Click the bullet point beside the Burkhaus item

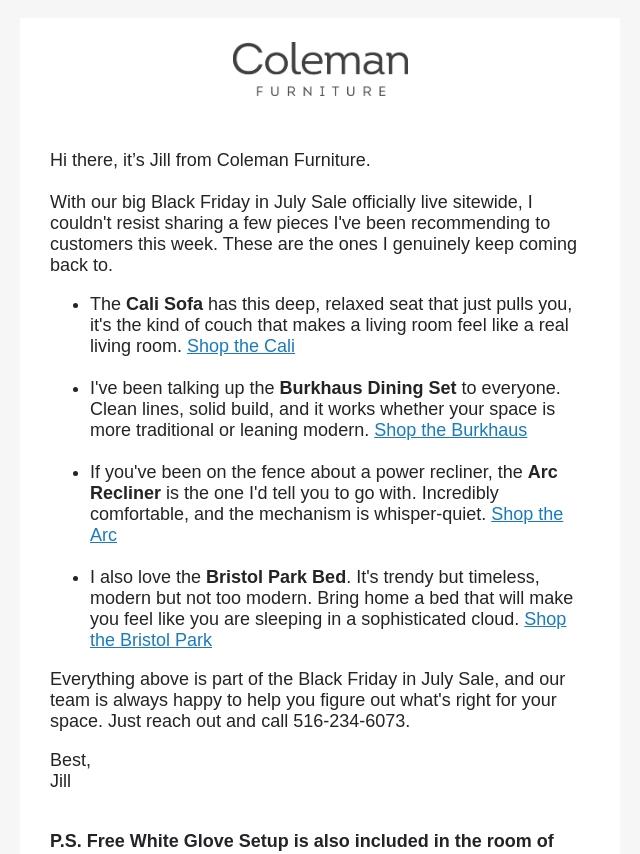[76, 389]
